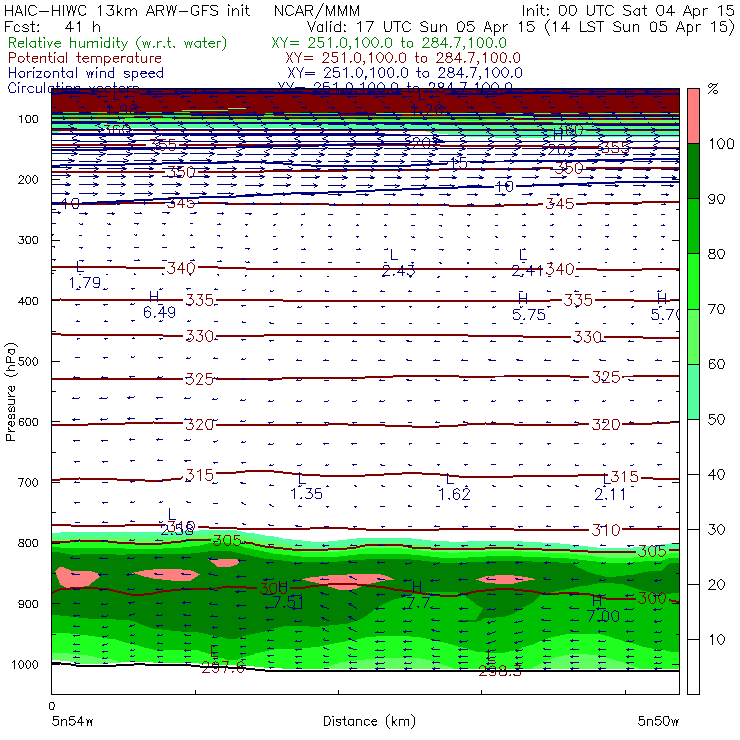Screen dimensions: 740x740
Task: Click the wind speed maximum value '6.49'
Action: pos(160,312)
